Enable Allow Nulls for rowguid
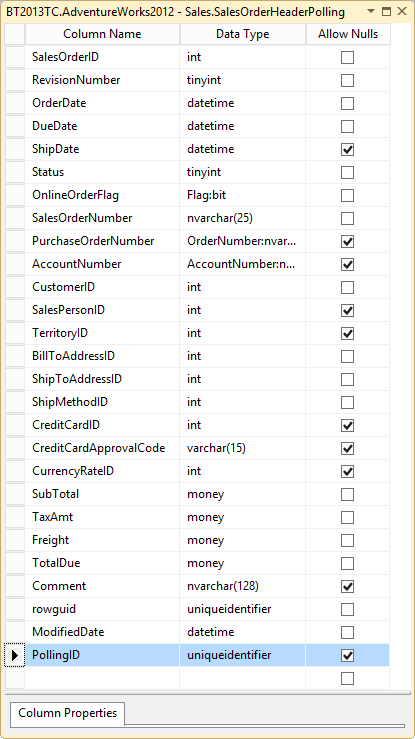The width and height of the screenshot is (415, 739). coord(347,609)
